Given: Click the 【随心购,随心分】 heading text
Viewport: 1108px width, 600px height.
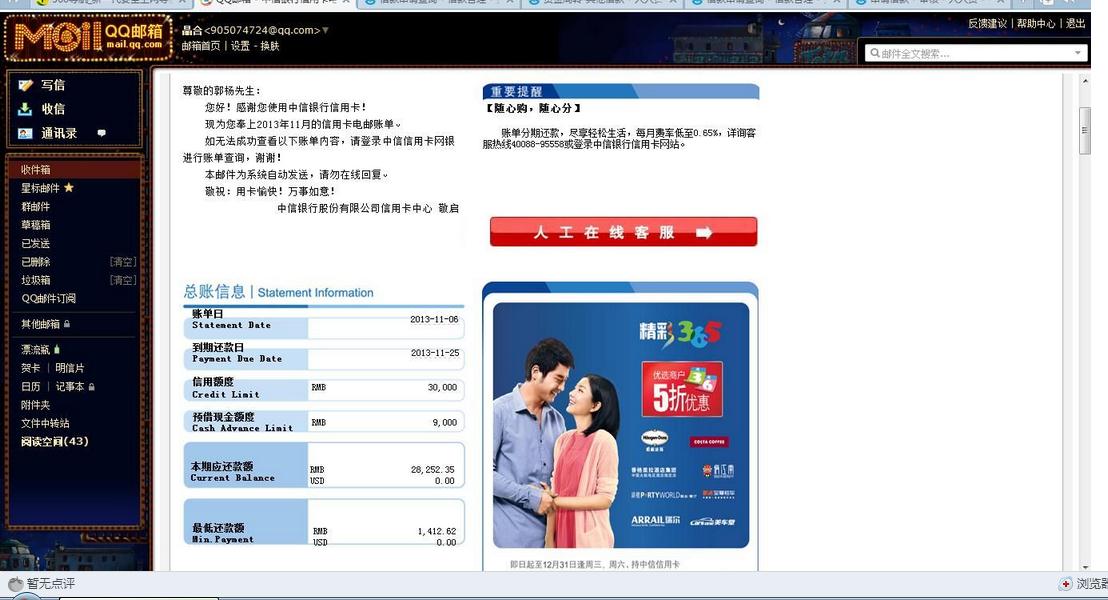Looking at the screenshot, I should click(x=533, y=108).
